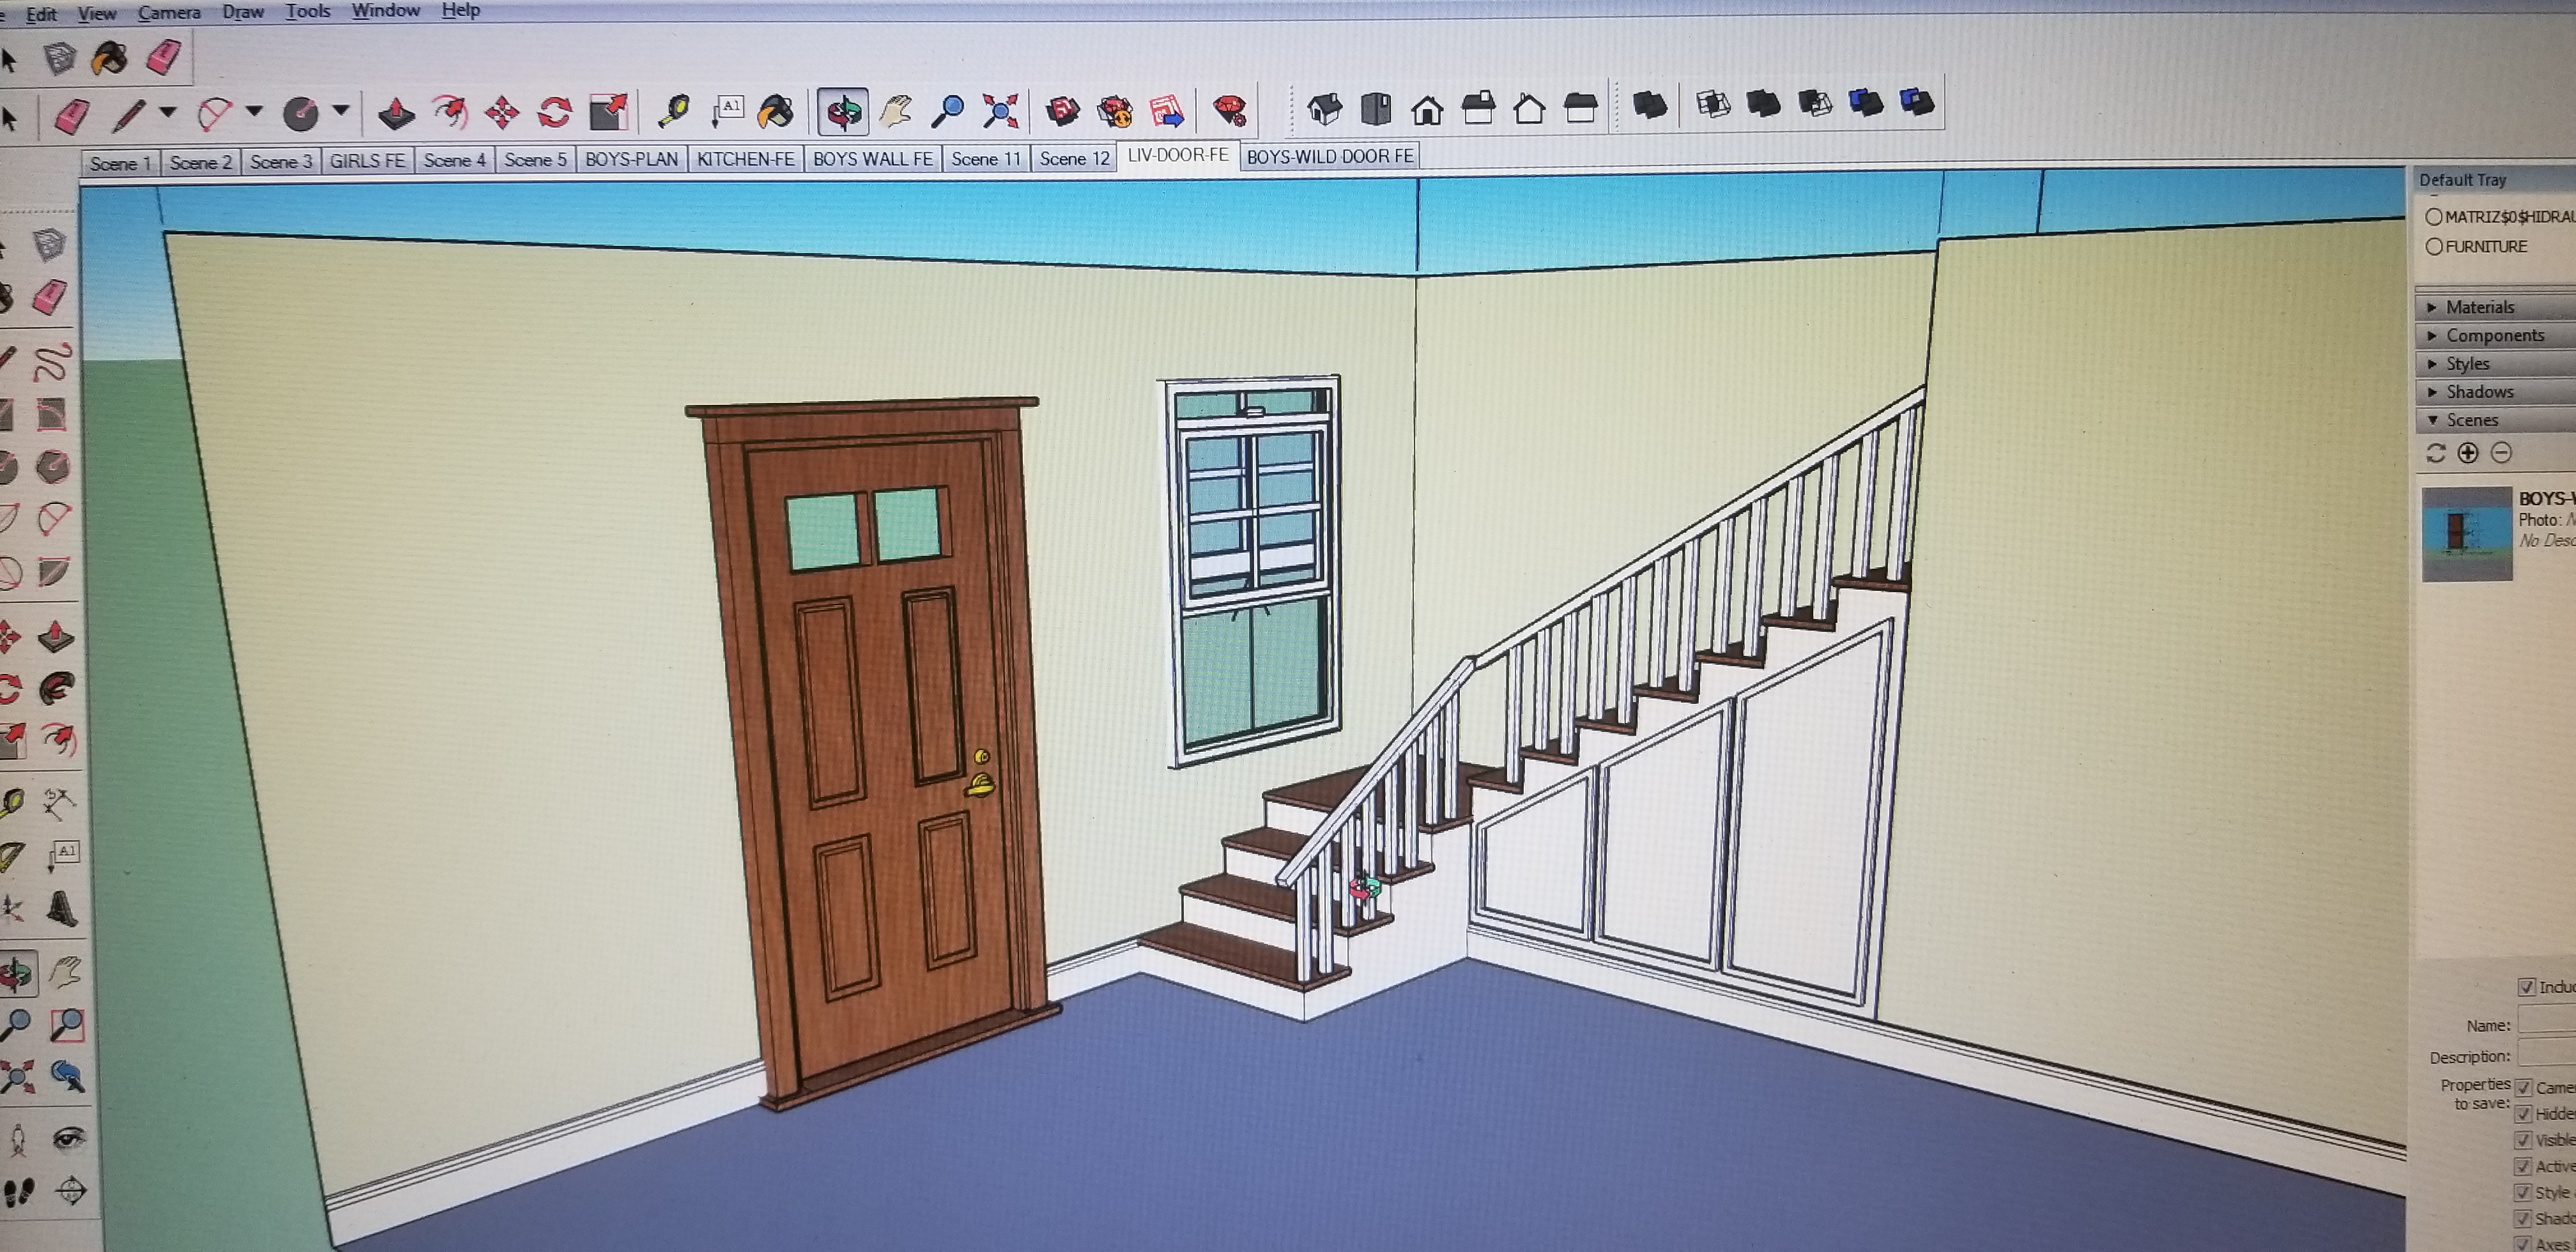This screenshot has height=1252, width=2576.
Task: Select Walk footprints tool in left toolbar
Action: [18, 1192]
